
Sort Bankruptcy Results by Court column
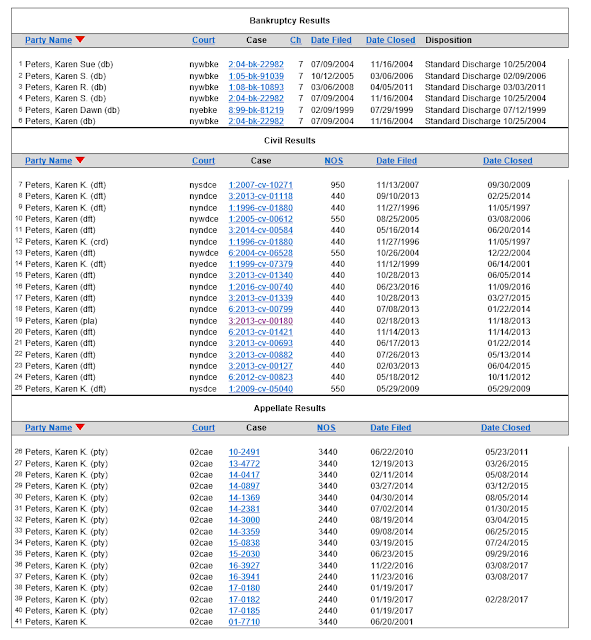pyautogui.click(x=203, y=40)
